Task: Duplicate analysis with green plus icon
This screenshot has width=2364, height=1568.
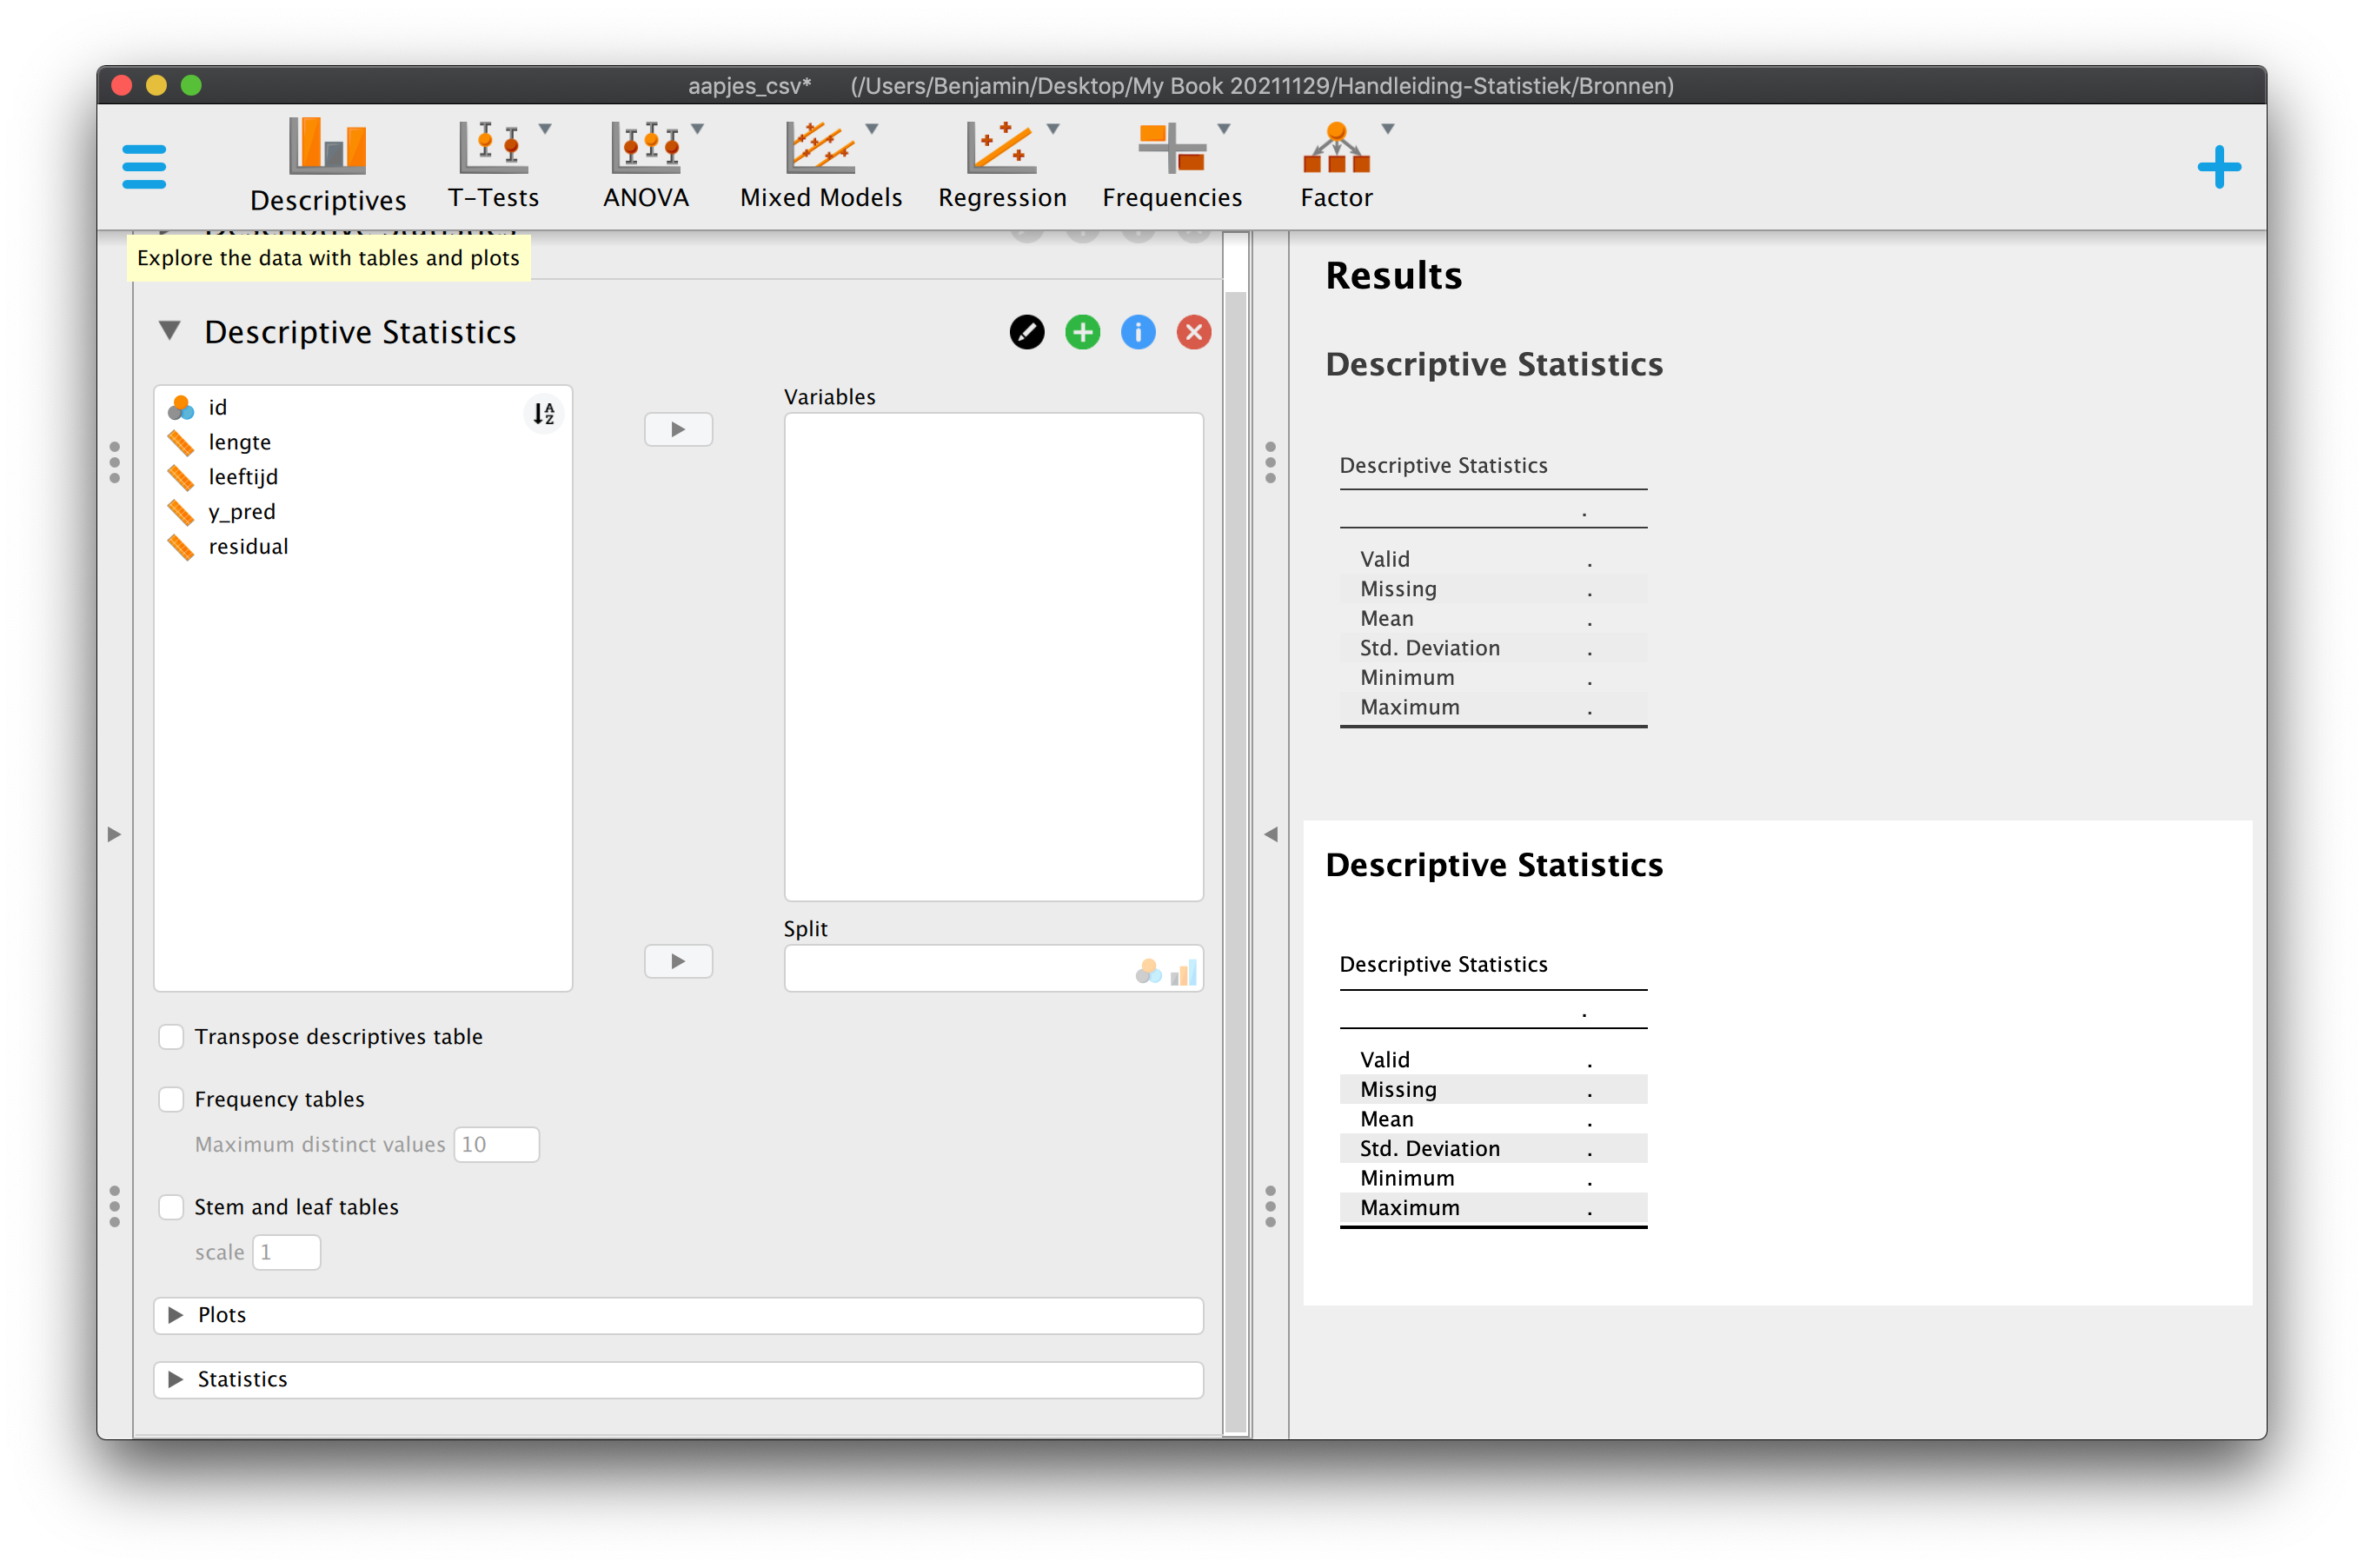Action: 1083,332
